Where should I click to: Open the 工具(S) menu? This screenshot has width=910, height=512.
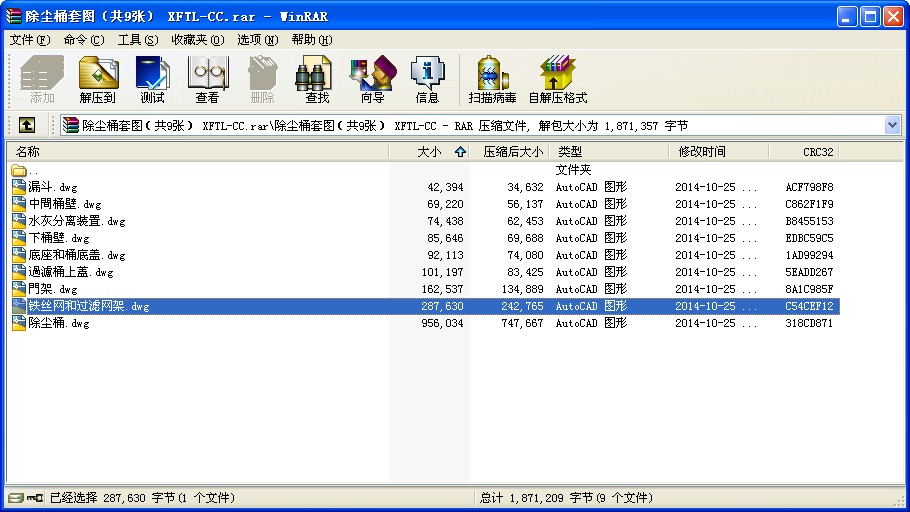pyautogui.click(x=138, y=39)
